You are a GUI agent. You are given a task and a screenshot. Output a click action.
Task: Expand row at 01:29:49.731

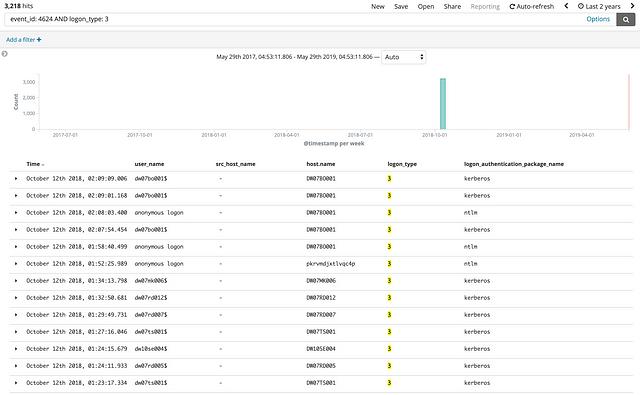tap(16, 315)
